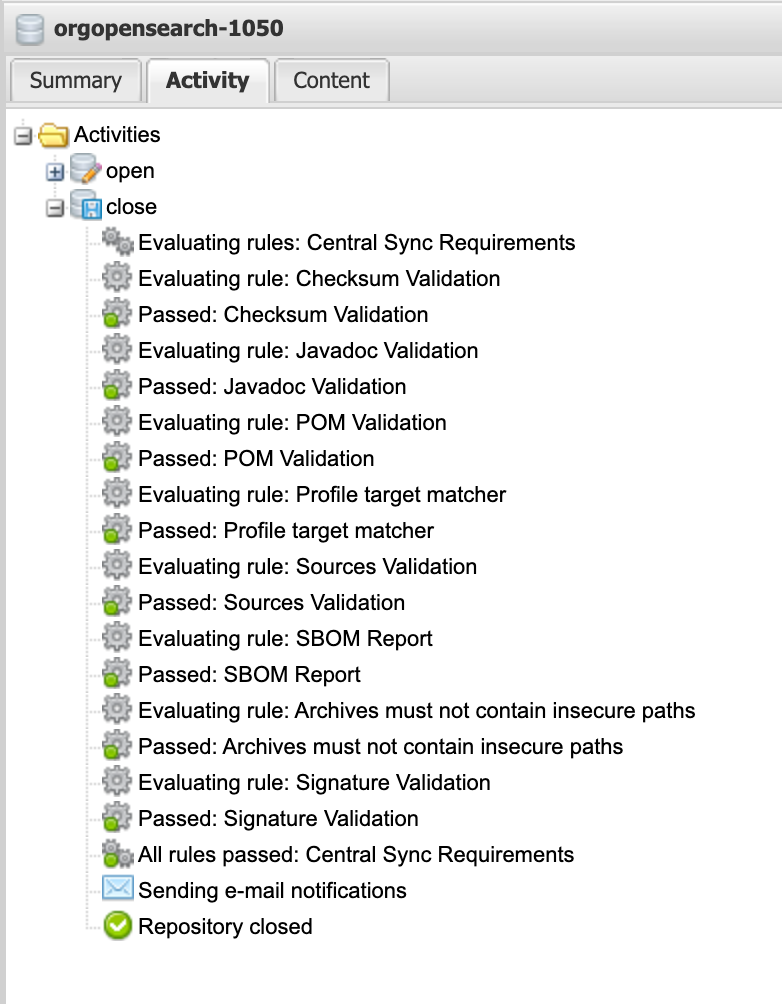Click the gear icon beside Evaluating rule: Checksum Validation
782x1004 pixels.
click(x=119, y=278)
